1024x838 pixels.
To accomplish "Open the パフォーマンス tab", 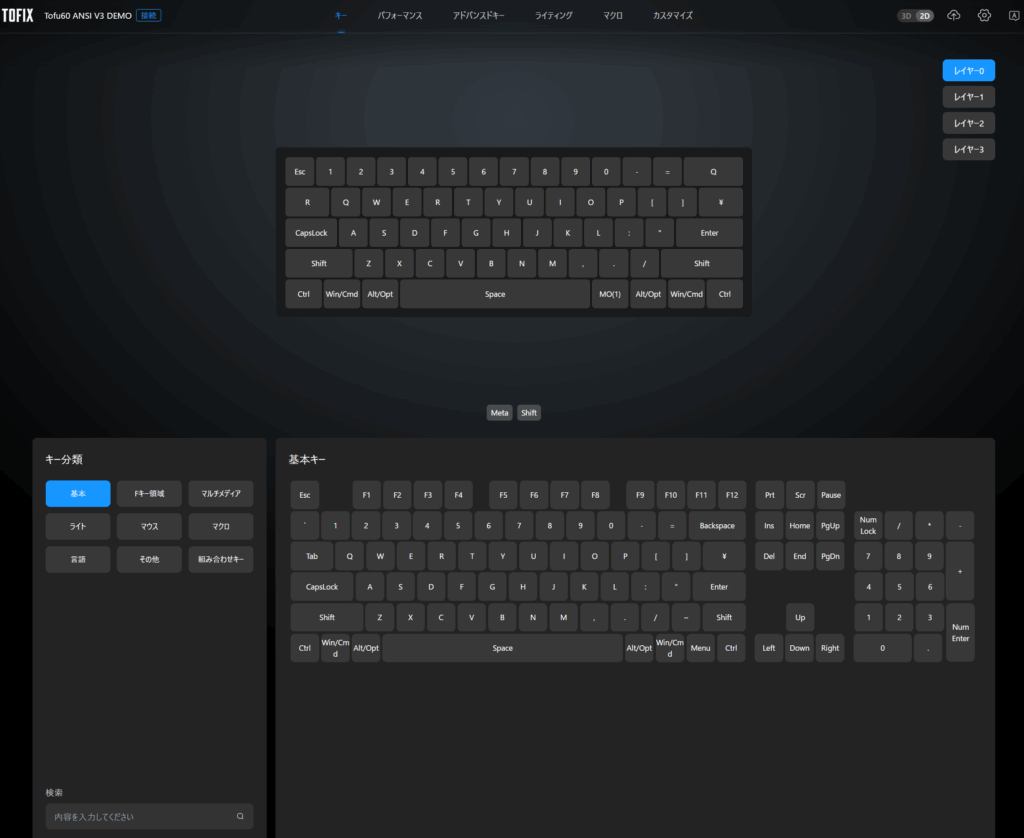I will [x=400, y=16].
